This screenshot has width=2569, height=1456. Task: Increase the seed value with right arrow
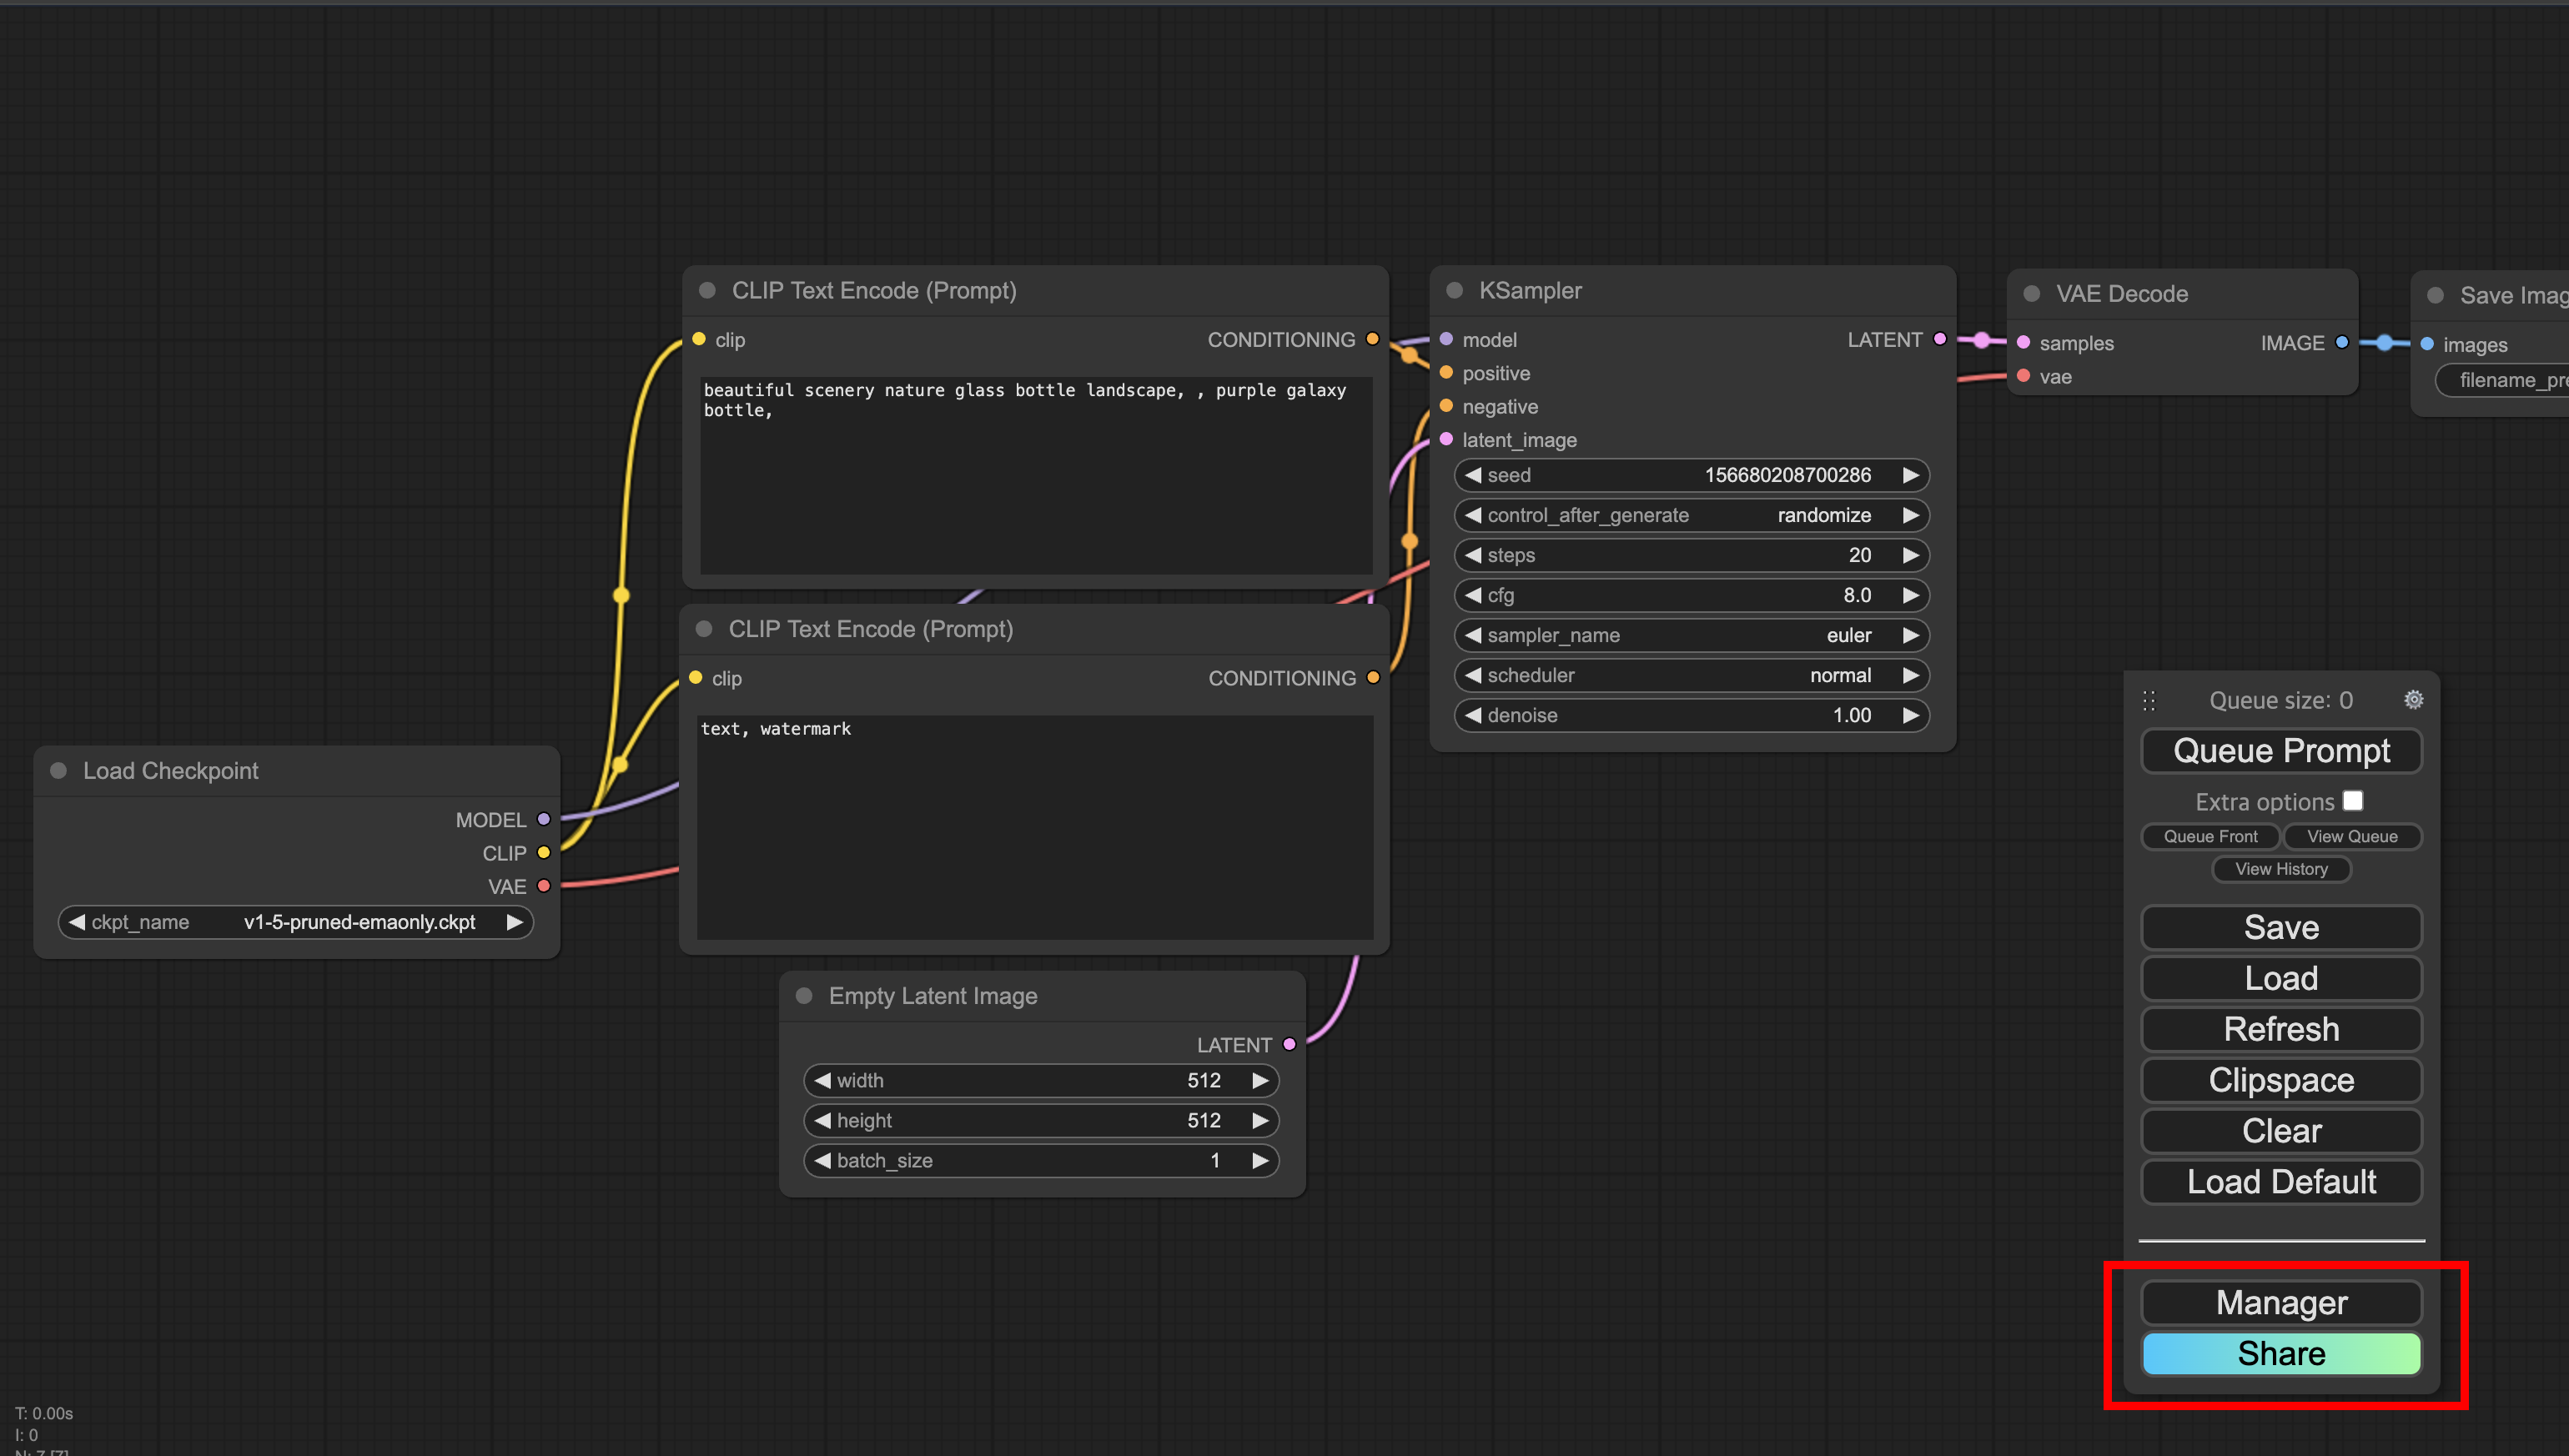(1910, 475)
